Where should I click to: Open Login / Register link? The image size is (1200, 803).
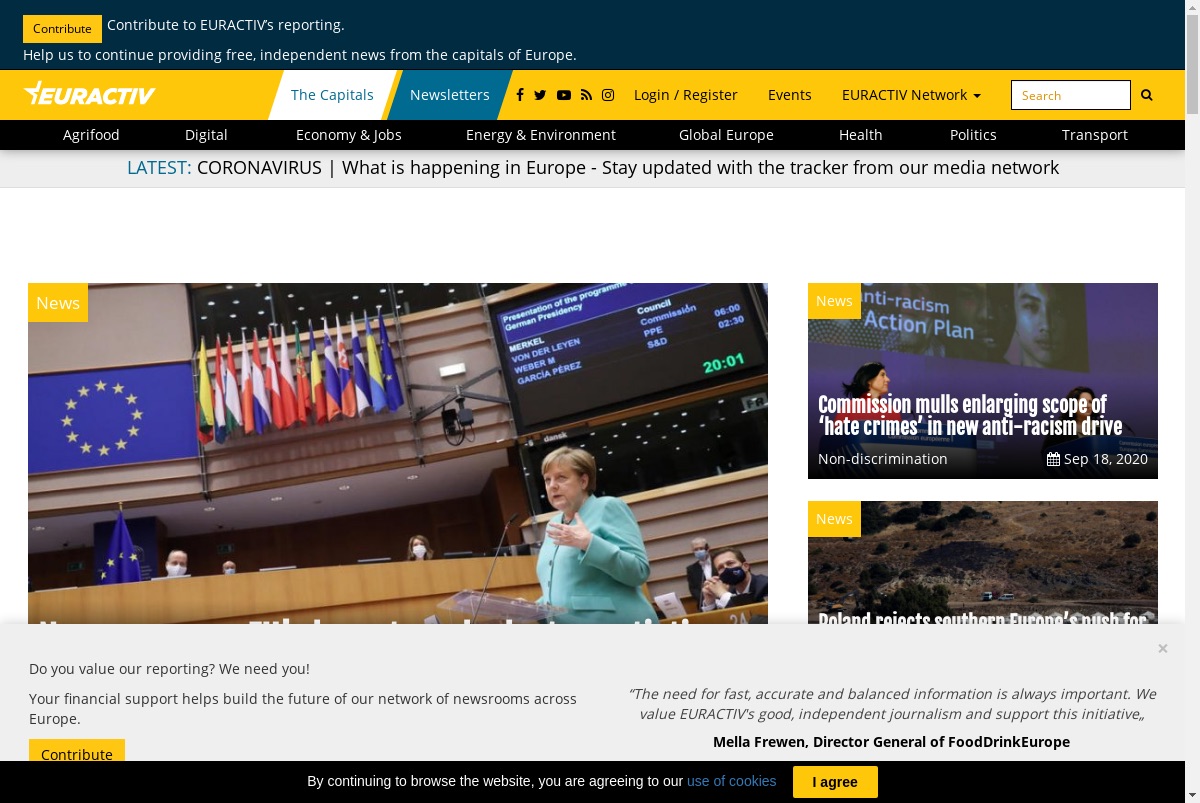point(686,95)
